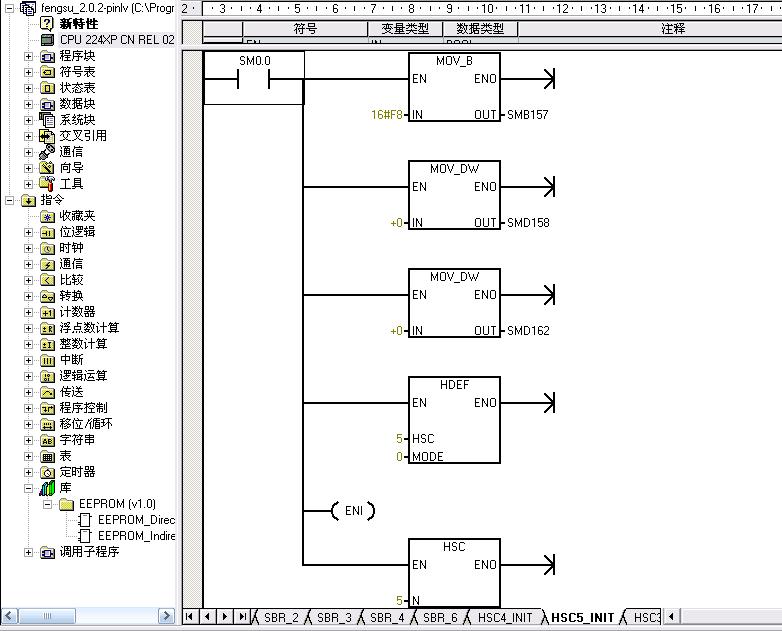Switch to the SBR_2 tab

(x=281, y=617)
